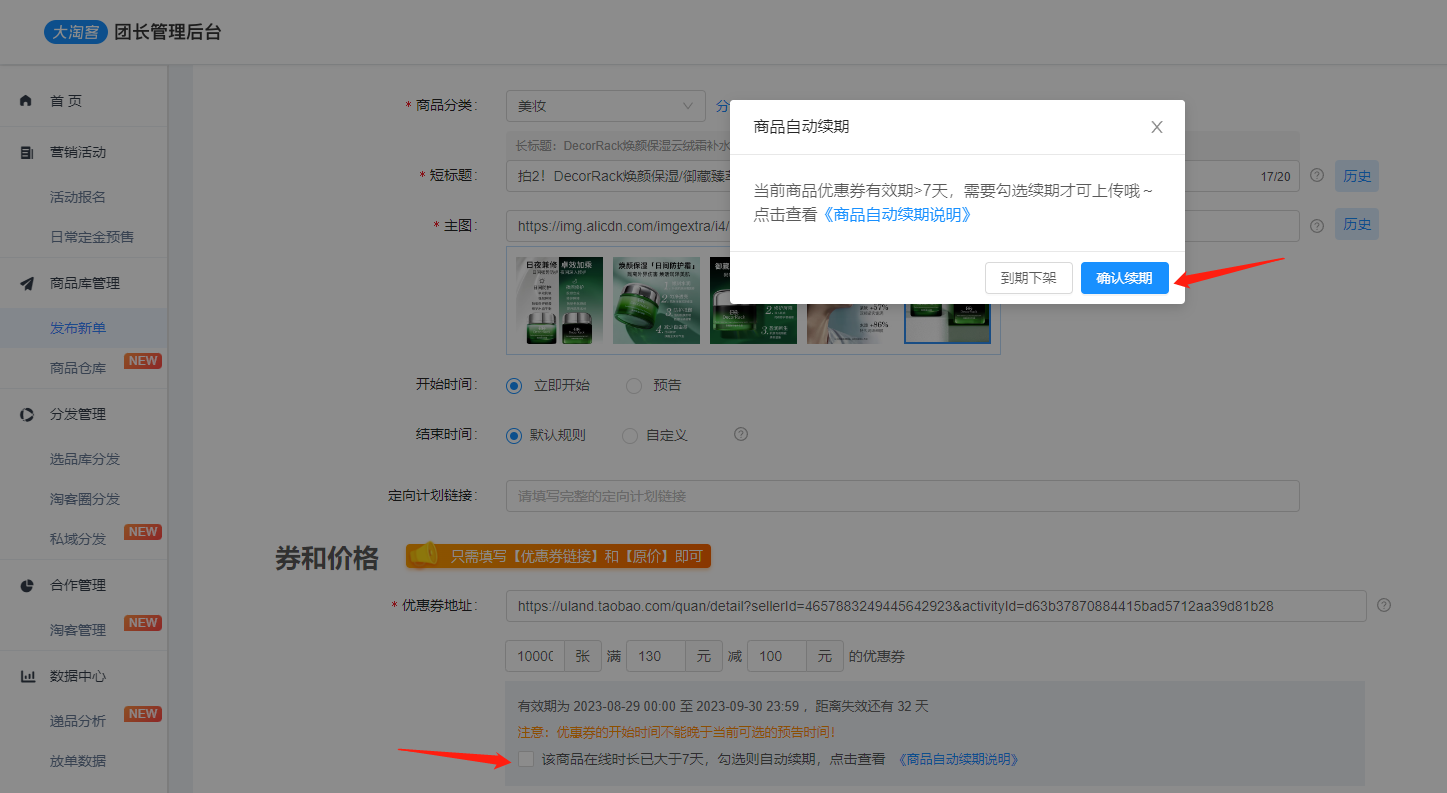Go to 活动报名 sidebar item
Screen dimensions: 1447x793
point(78,197)
